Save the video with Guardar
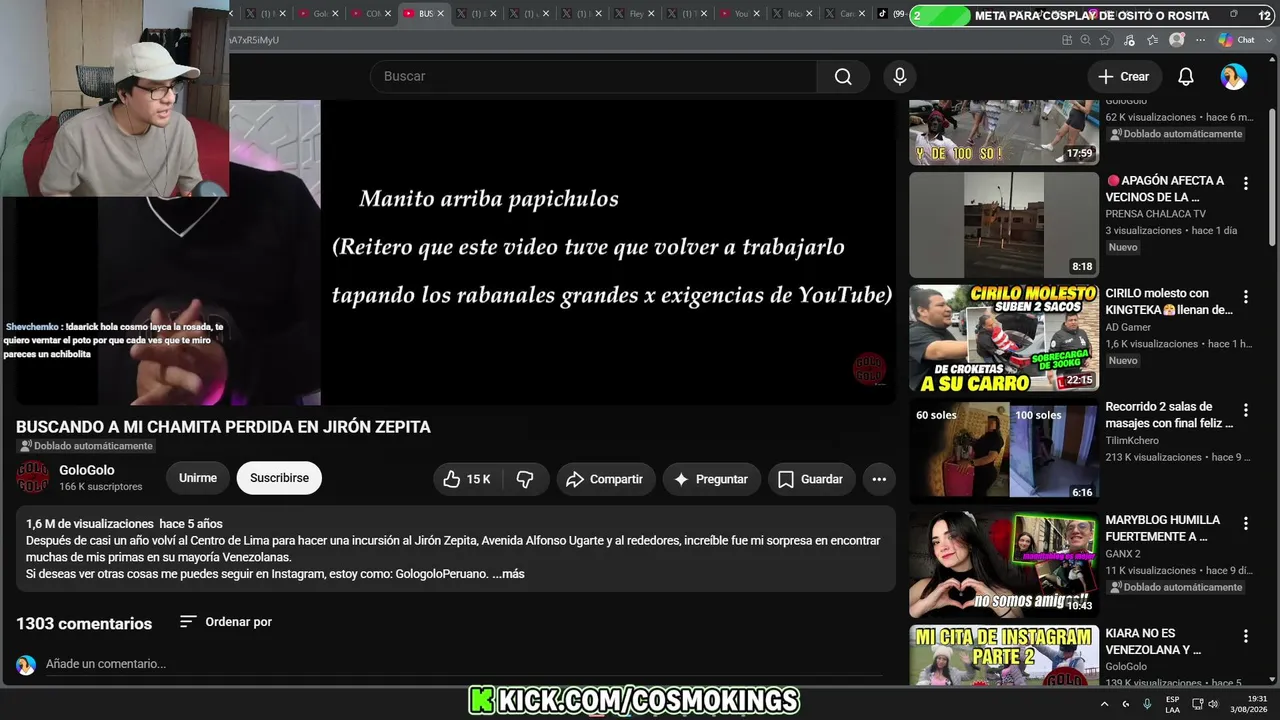 coord(811,479)
